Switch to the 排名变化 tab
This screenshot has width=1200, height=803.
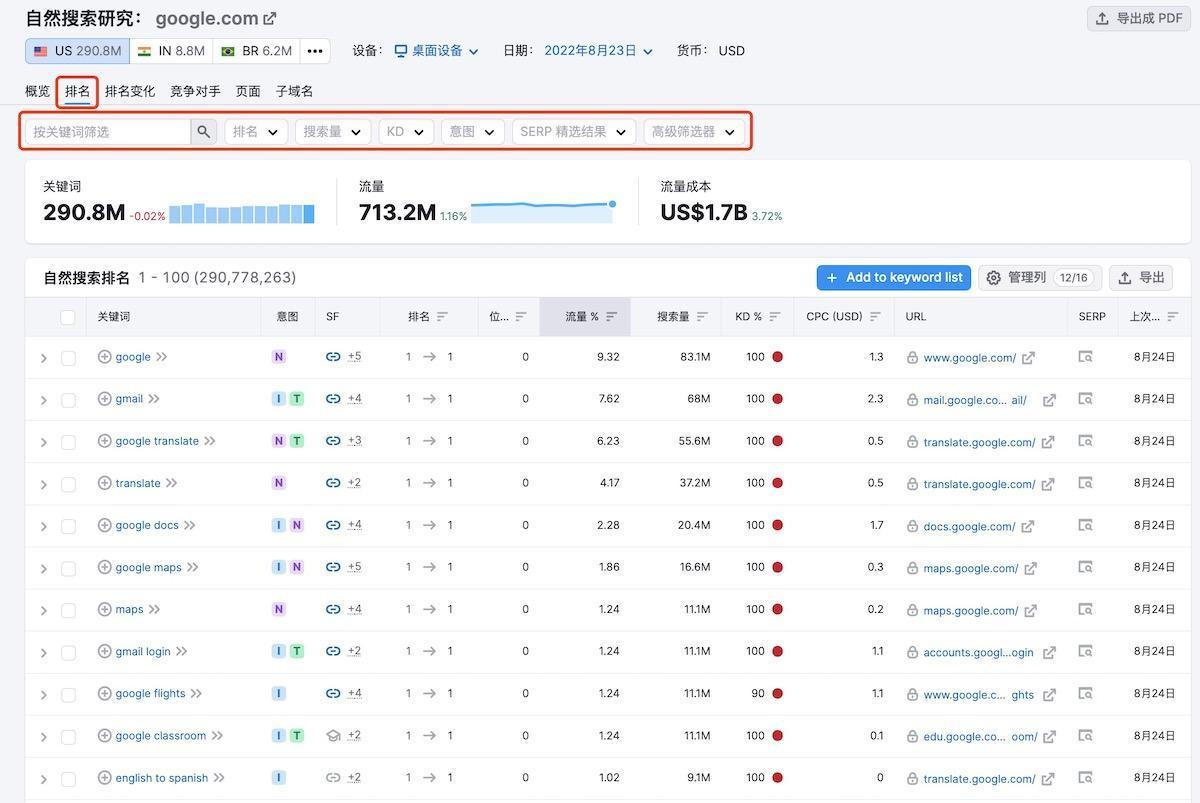pos(130,91)
